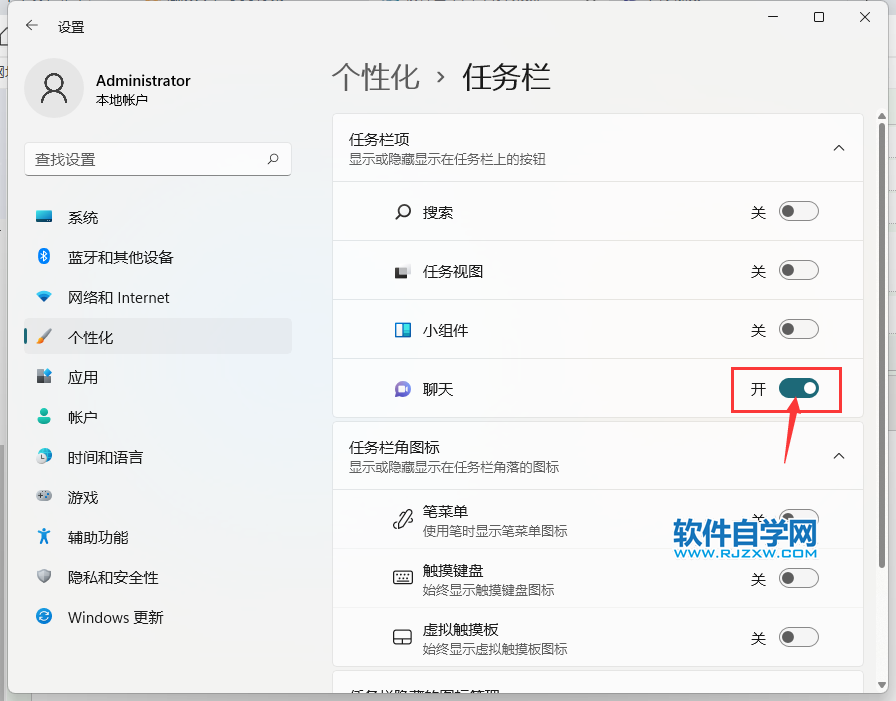Collapse the 任务栏项 section
This screenshot has width=896, height=701.
click(839, 148)
